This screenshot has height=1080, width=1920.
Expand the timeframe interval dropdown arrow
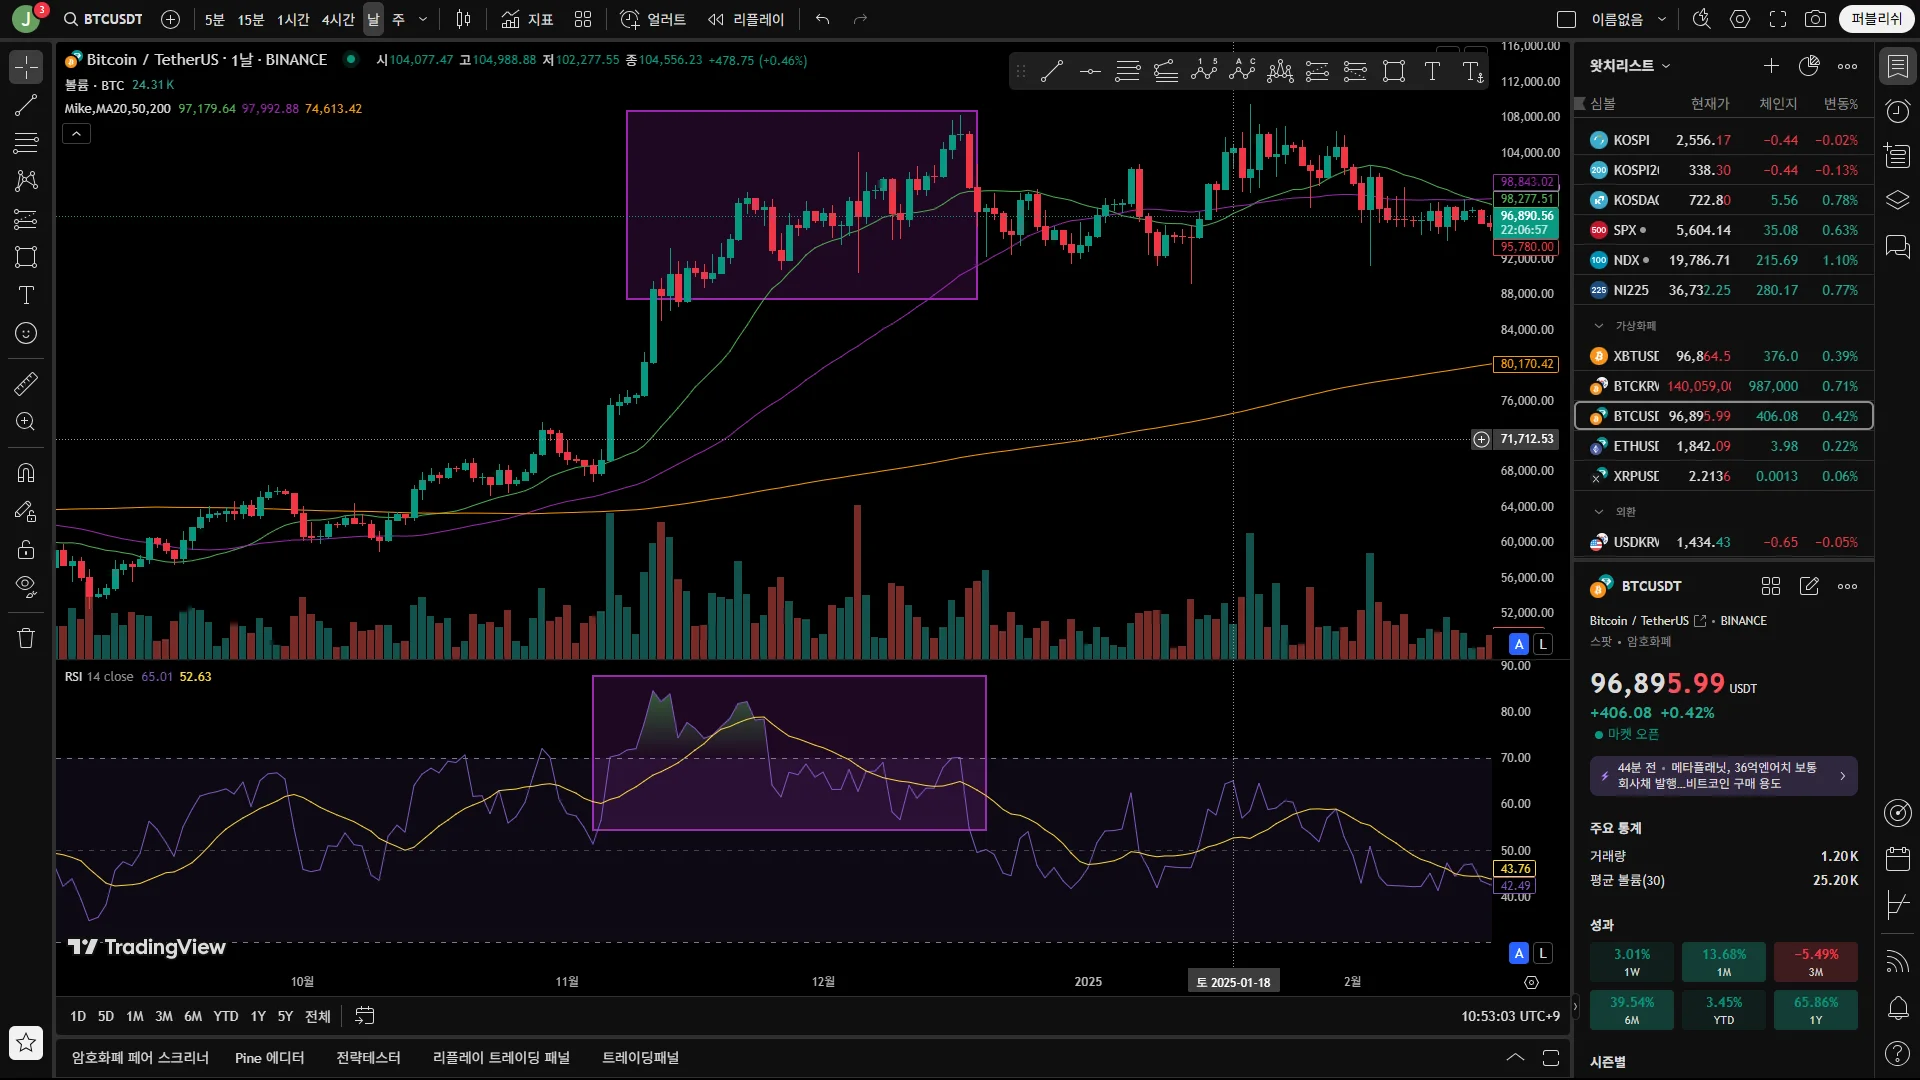click(423, 19)
